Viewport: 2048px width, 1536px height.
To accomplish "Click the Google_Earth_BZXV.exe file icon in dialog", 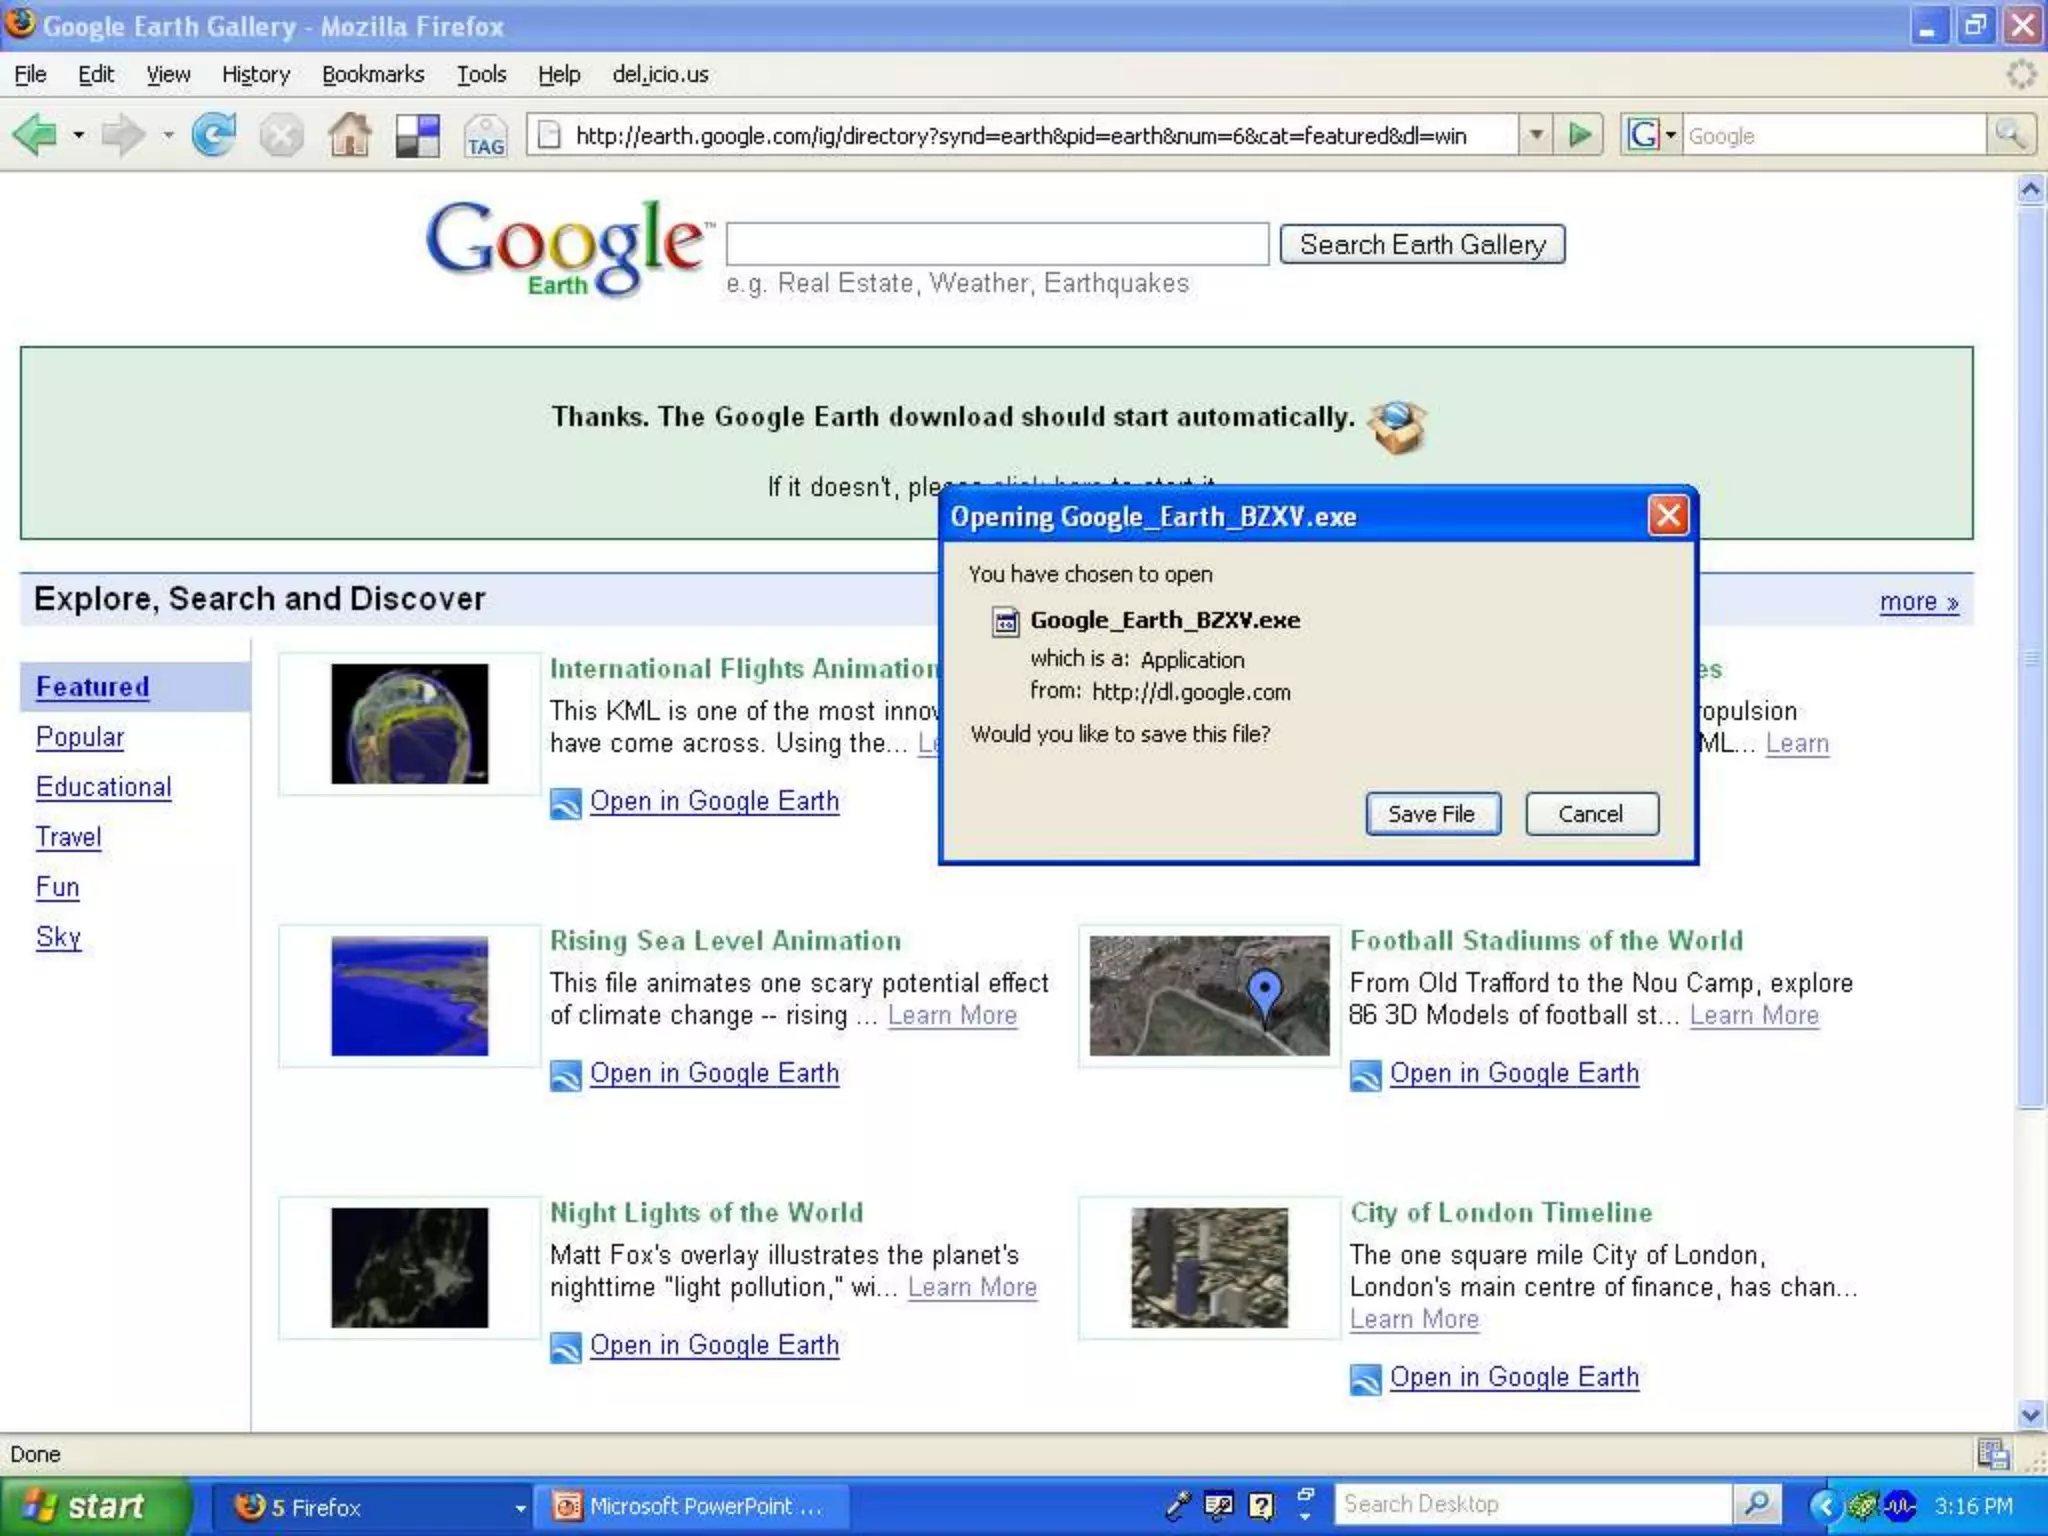I will coord(1005,621).
